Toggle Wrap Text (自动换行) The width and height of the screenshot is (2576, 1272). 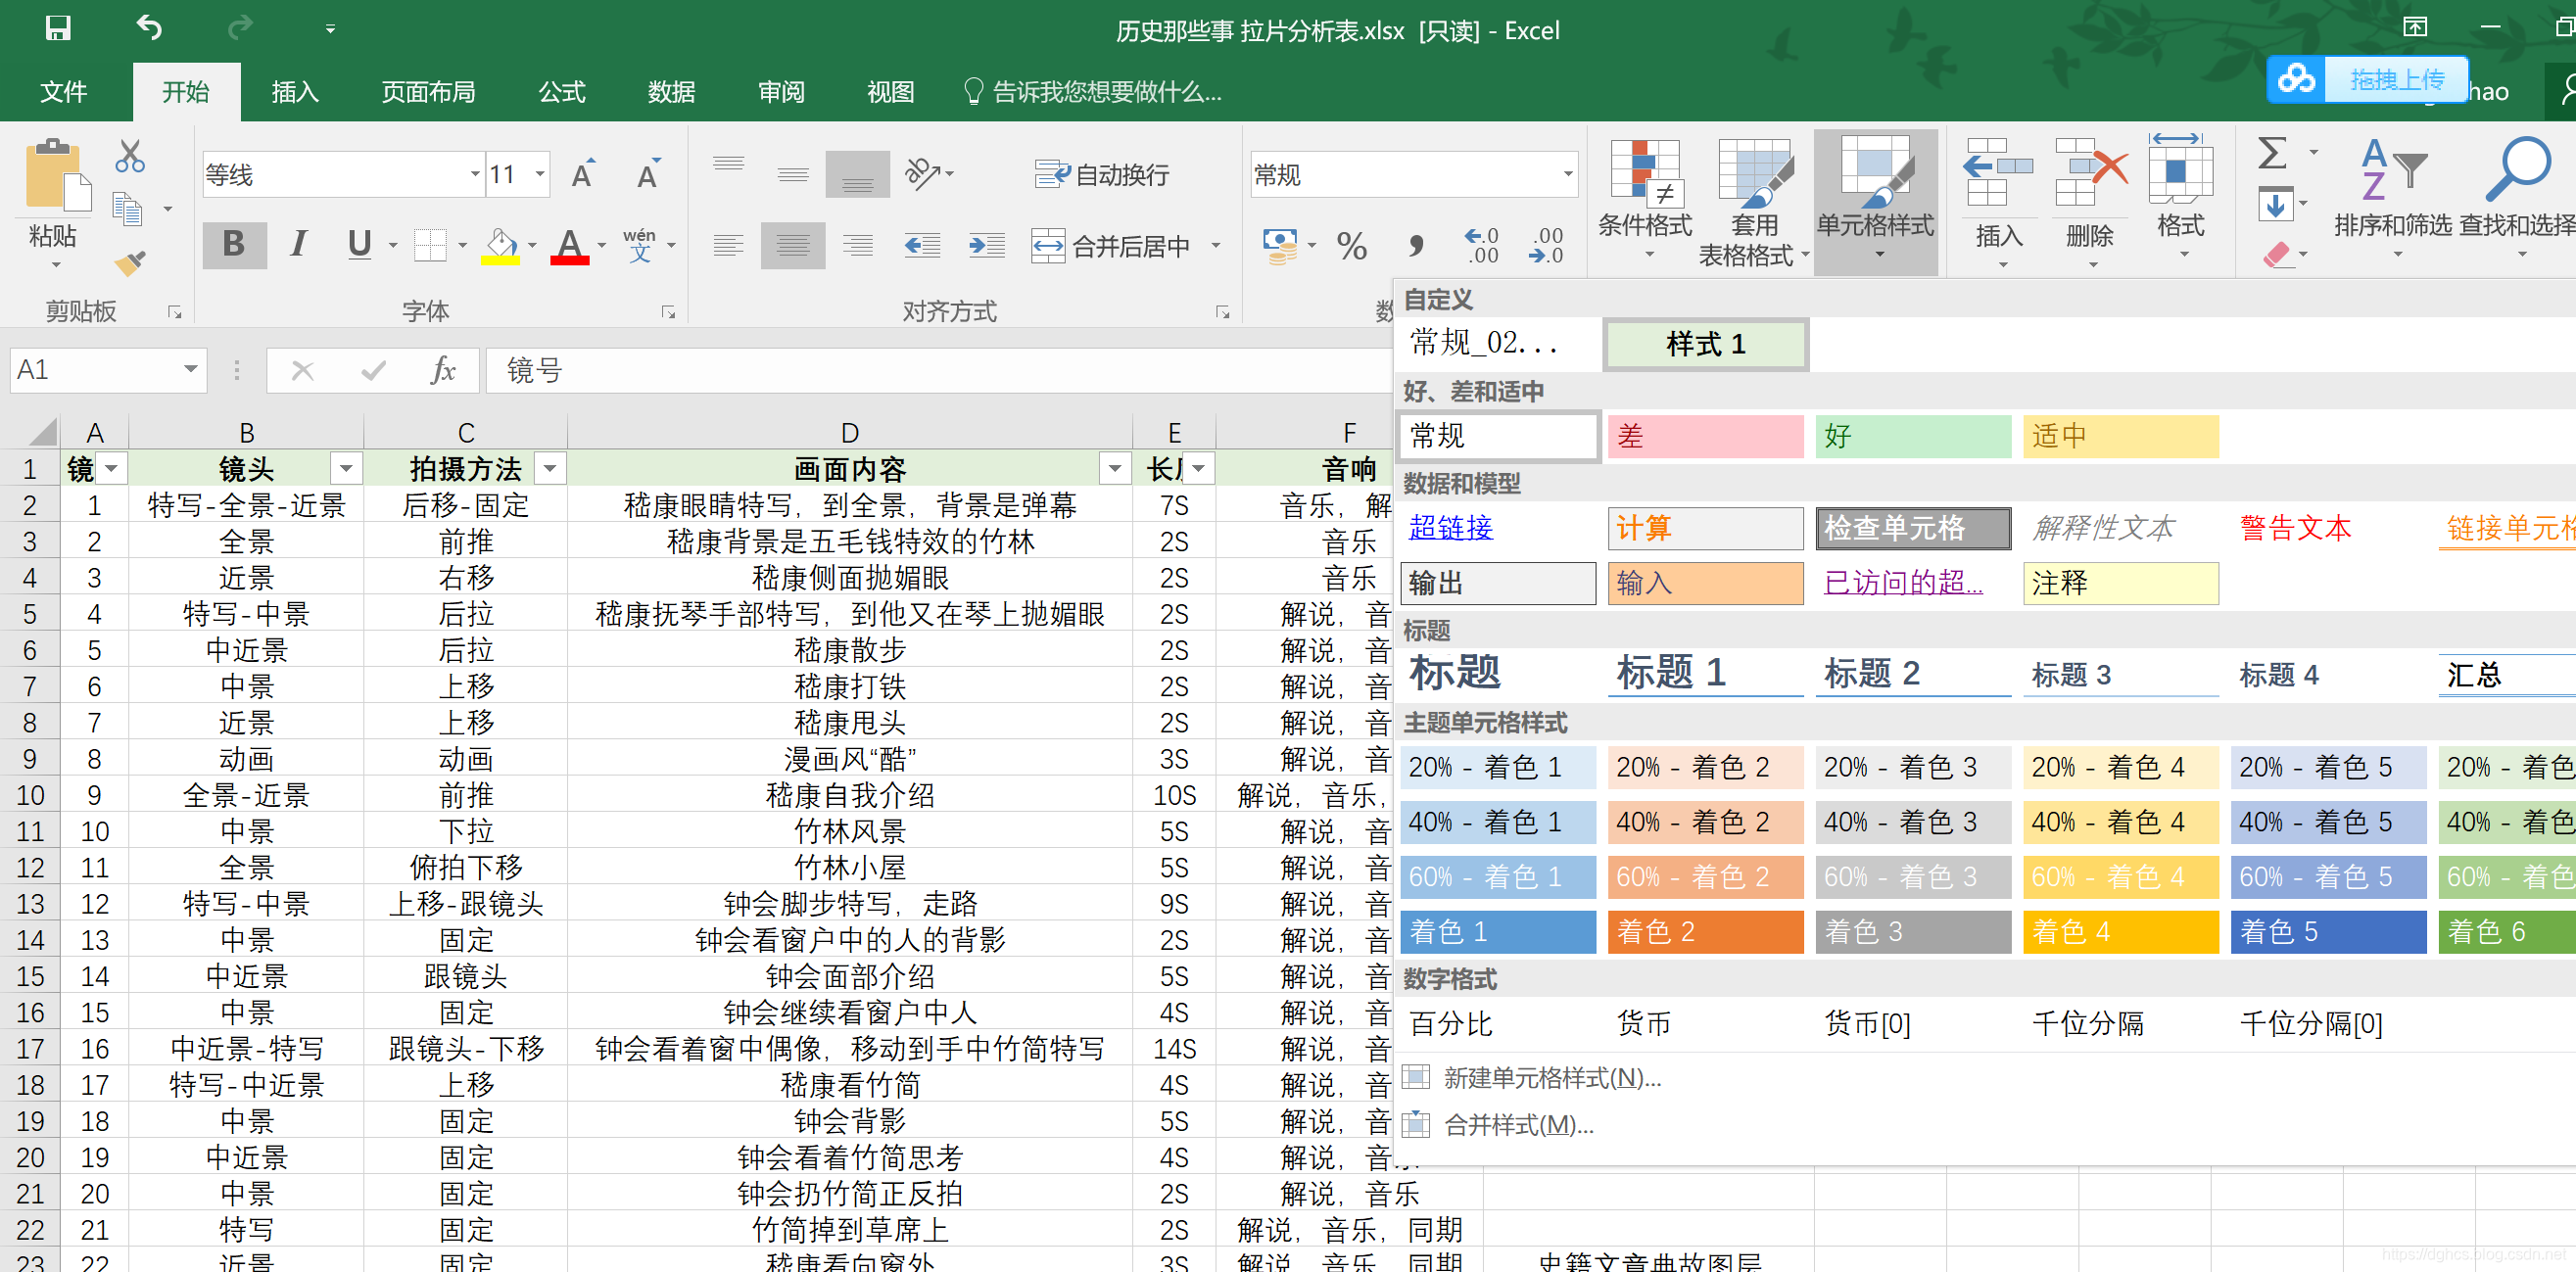1101,174
